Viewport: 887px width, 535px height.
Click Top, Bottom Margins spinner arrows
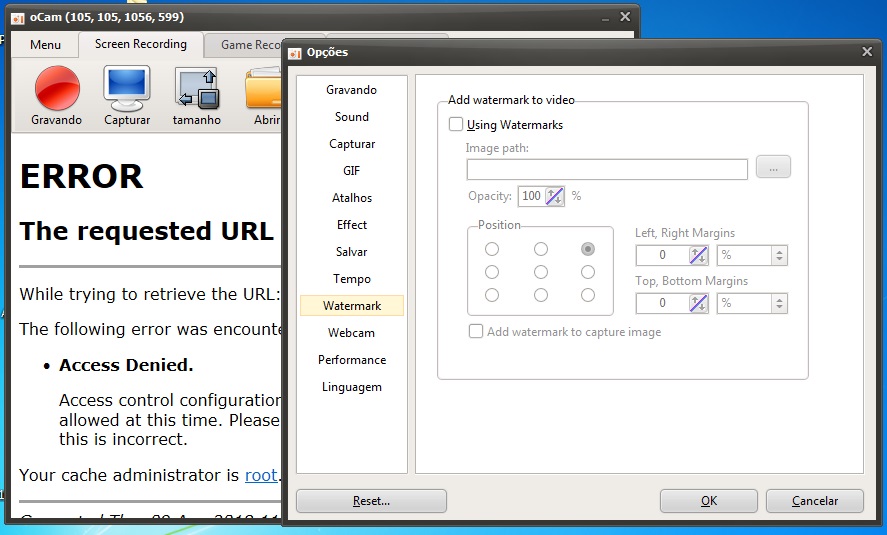pos(699,303)
